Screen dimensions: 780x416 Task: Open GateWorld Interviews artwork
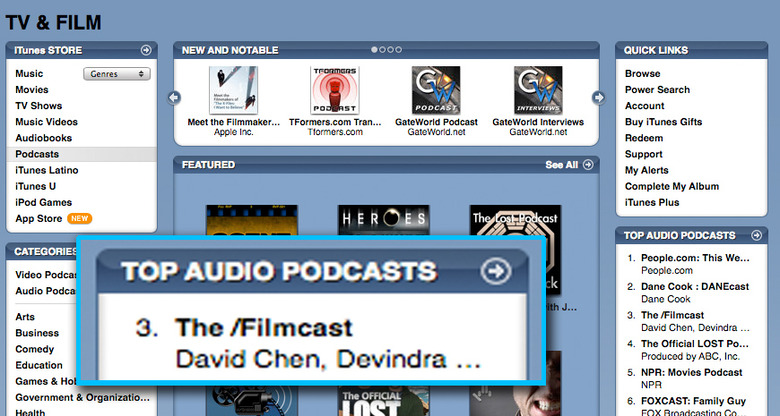(538, 90)
